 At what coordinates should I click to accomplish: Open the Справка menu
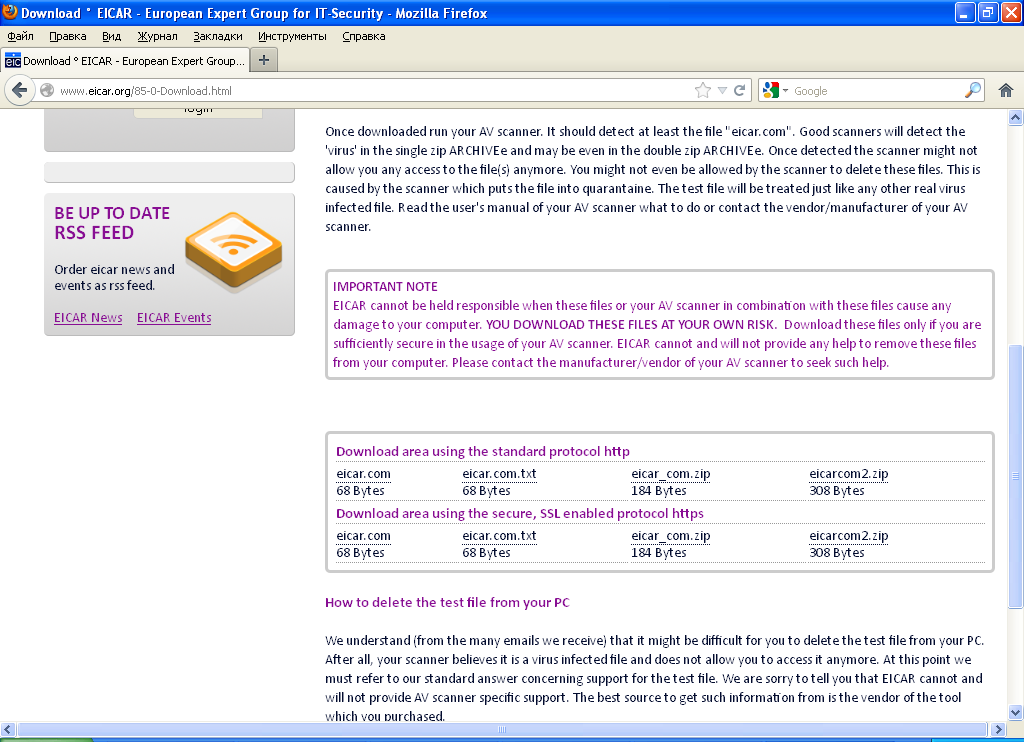click(x=364, y=36)
